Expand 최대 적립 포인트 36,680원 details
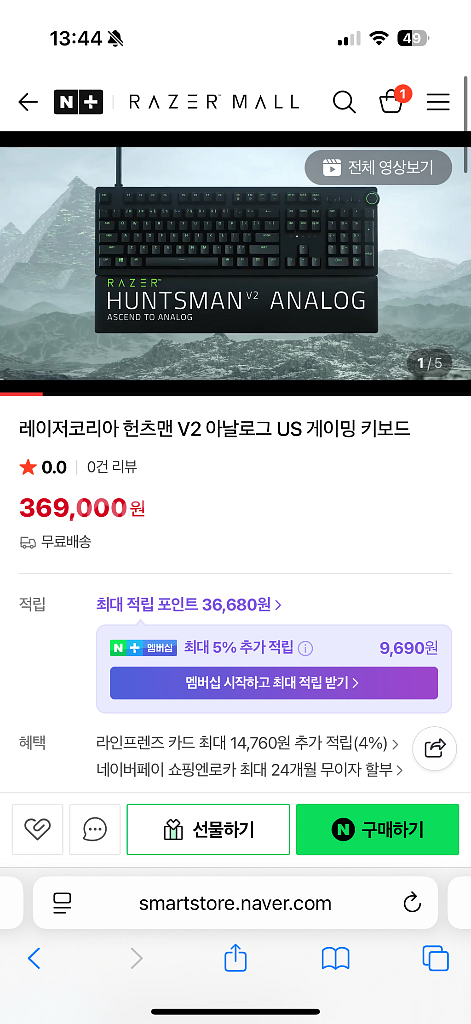The image size is (471, 1024). tap(189, 605)
